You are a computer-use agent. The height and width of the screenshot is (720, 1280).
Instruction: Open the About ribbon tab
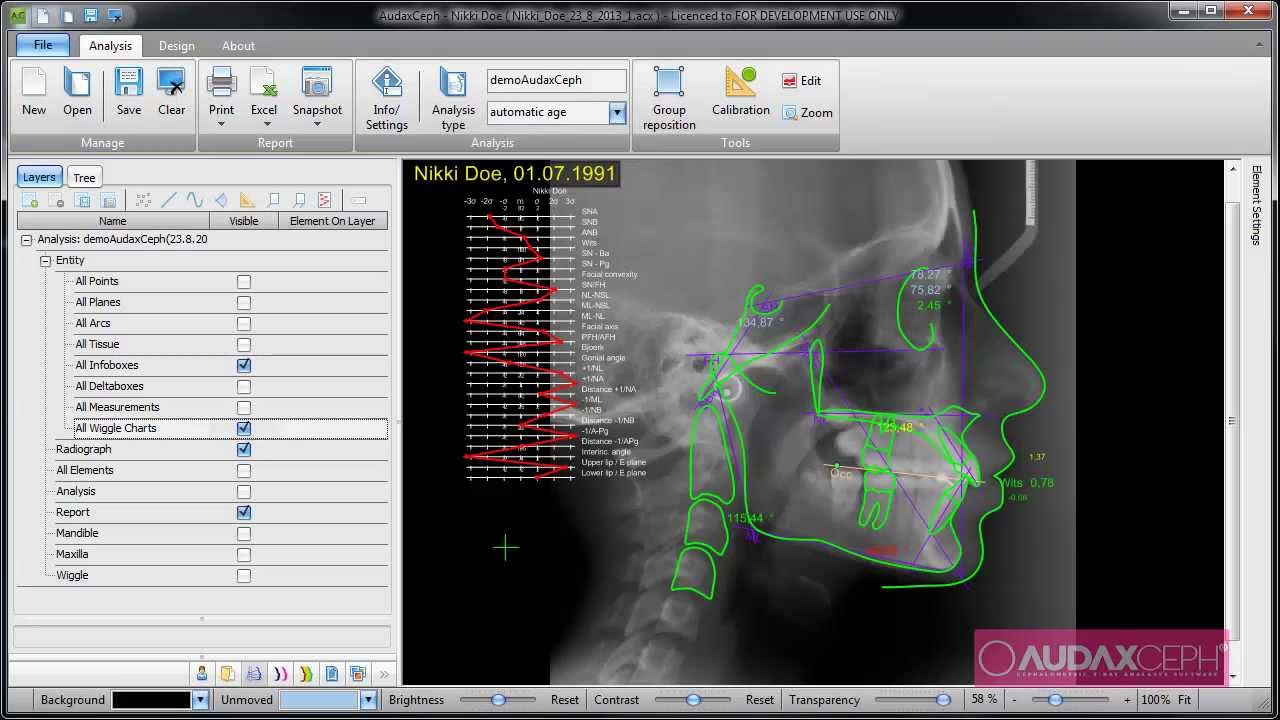(x=238, y=46)
